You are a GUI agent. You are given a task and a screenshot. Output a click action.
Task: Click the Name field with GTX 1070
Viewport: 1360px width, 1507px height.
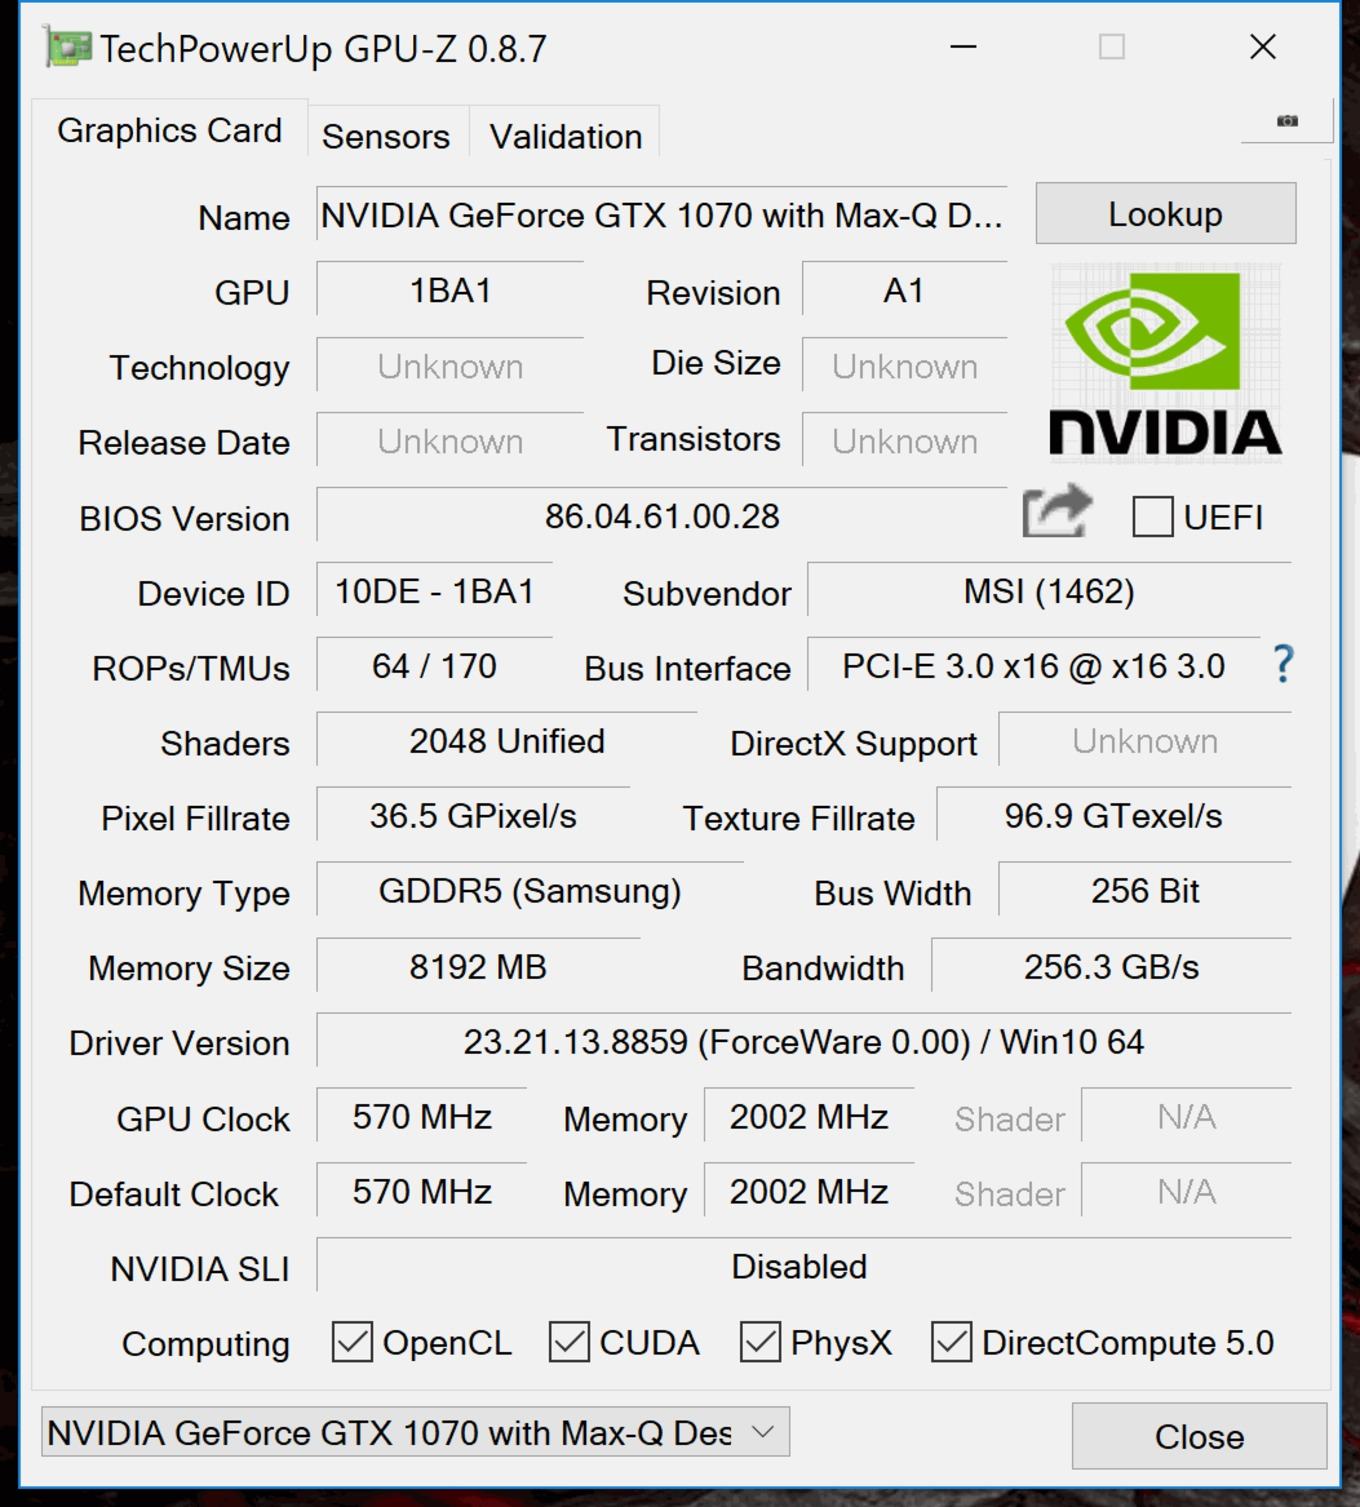point(661,214)
